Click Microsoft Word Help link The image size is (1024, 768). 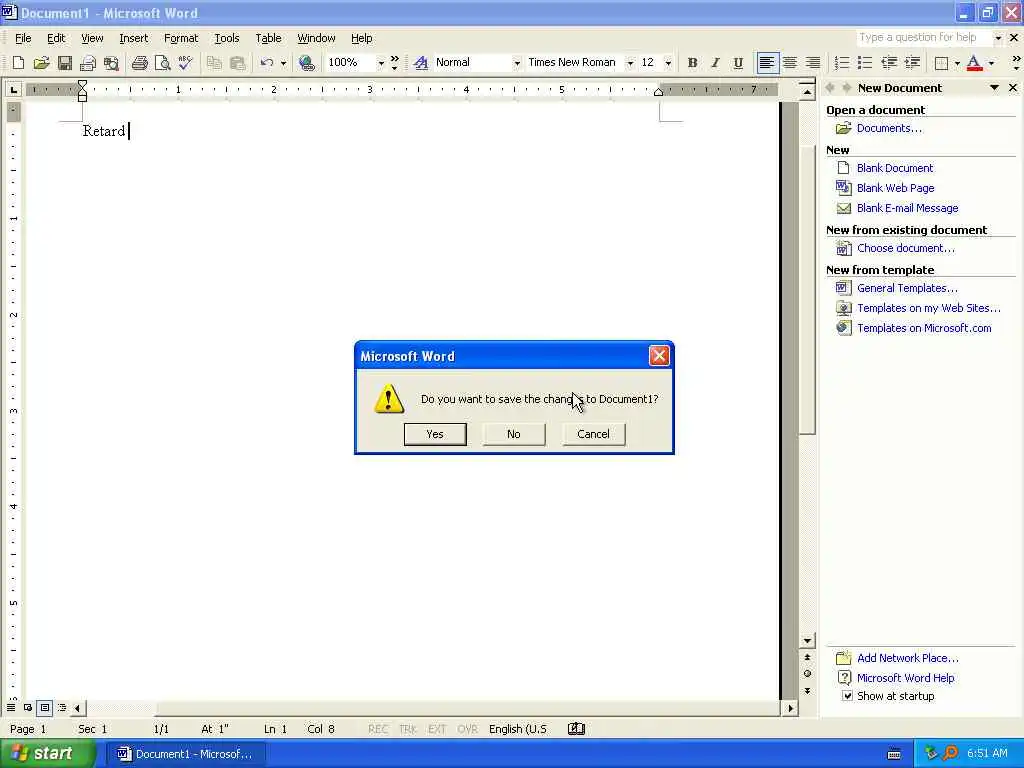pos(905,678)
